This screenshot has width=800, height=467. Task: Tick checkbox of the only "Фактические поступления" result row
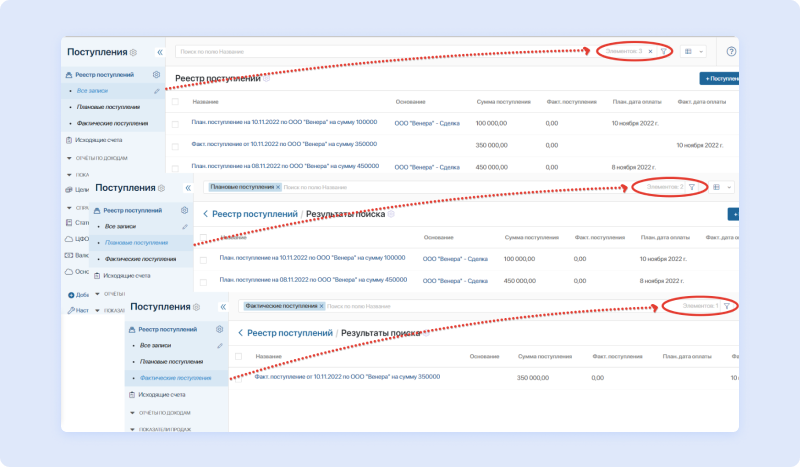click(x=238, y=377)
